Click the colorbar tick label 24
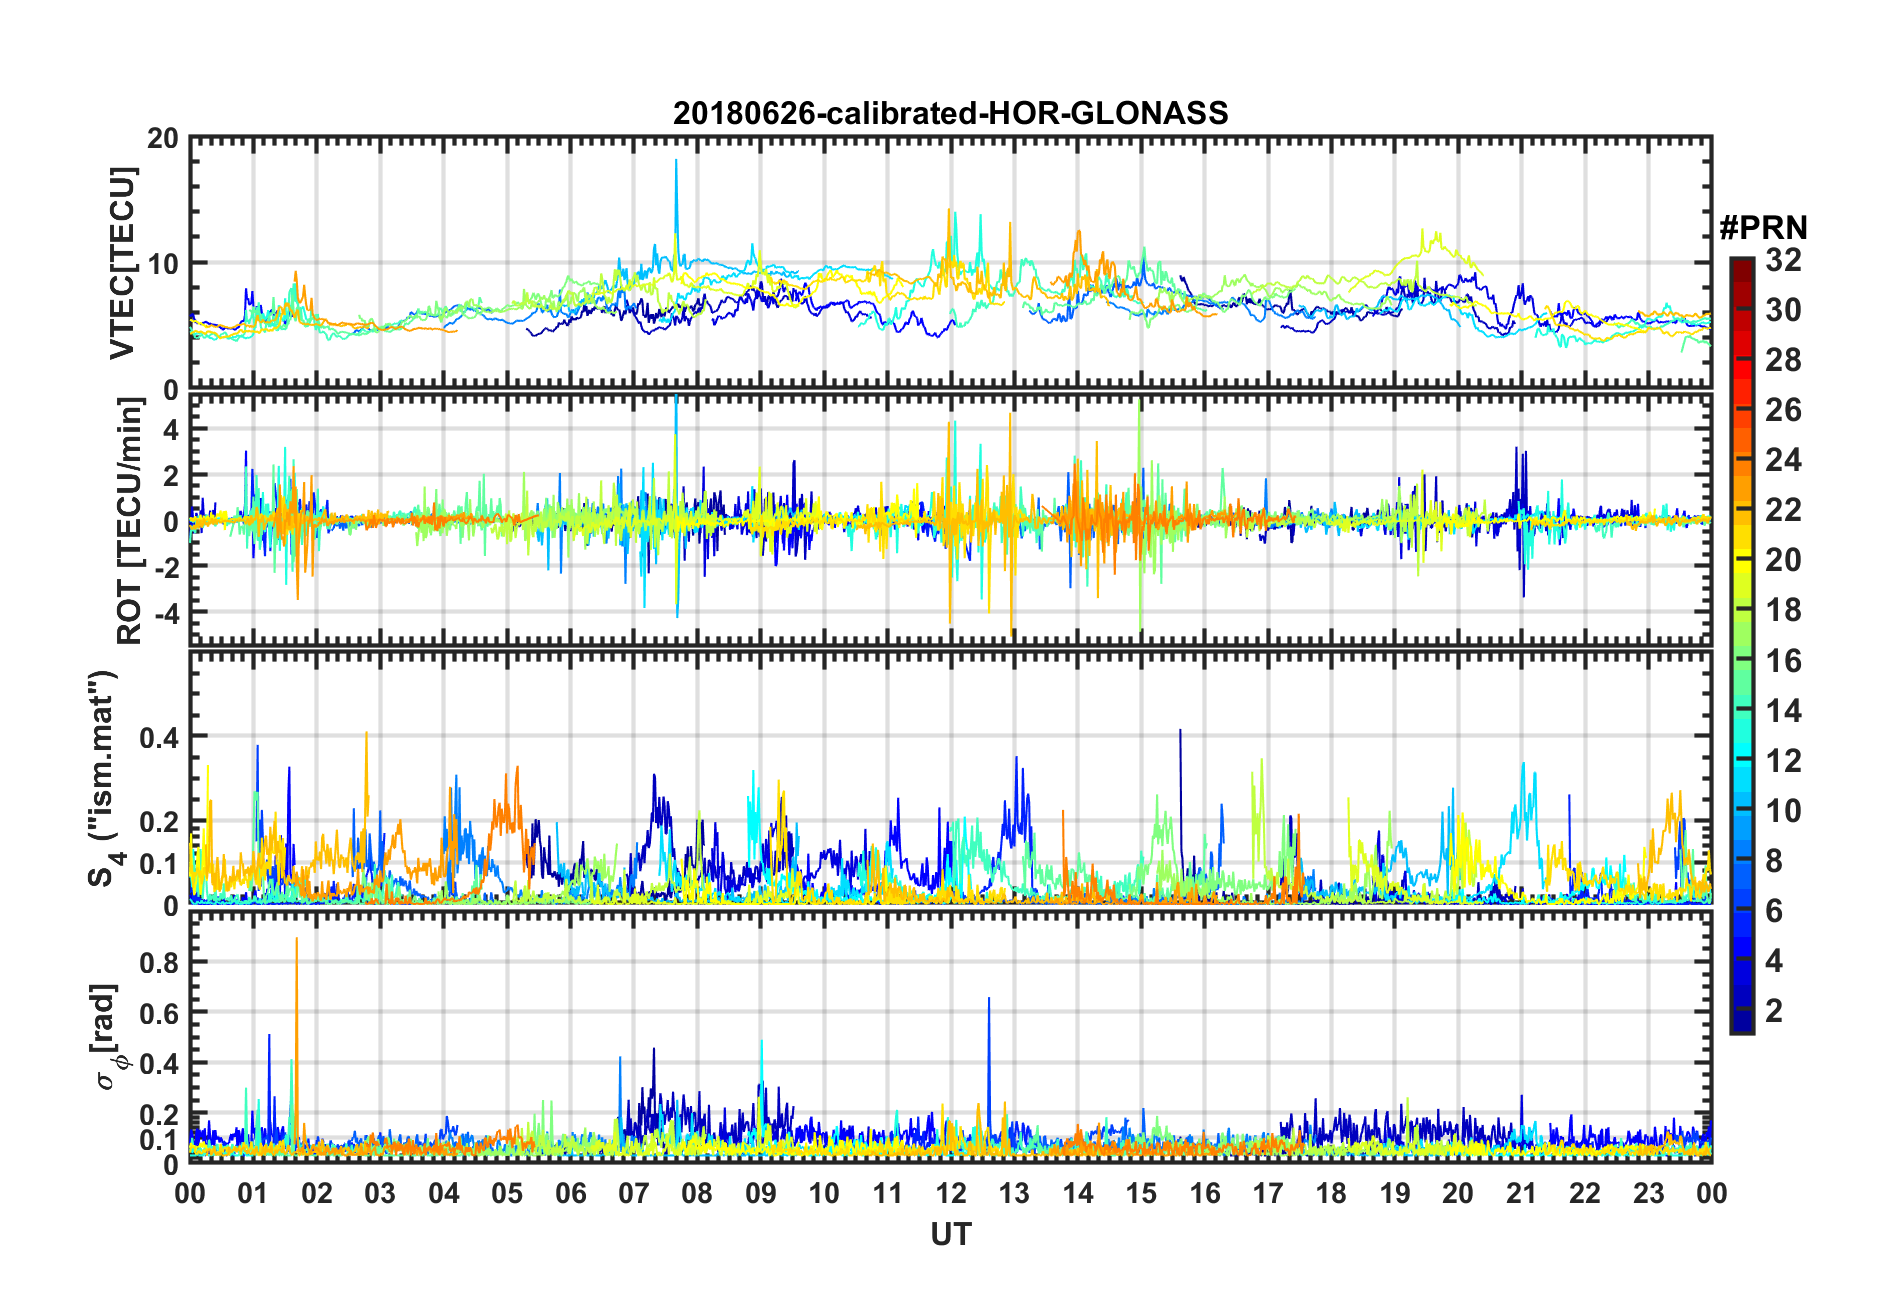The height and width of the screenshot is (1292, 1902). 1783,460
